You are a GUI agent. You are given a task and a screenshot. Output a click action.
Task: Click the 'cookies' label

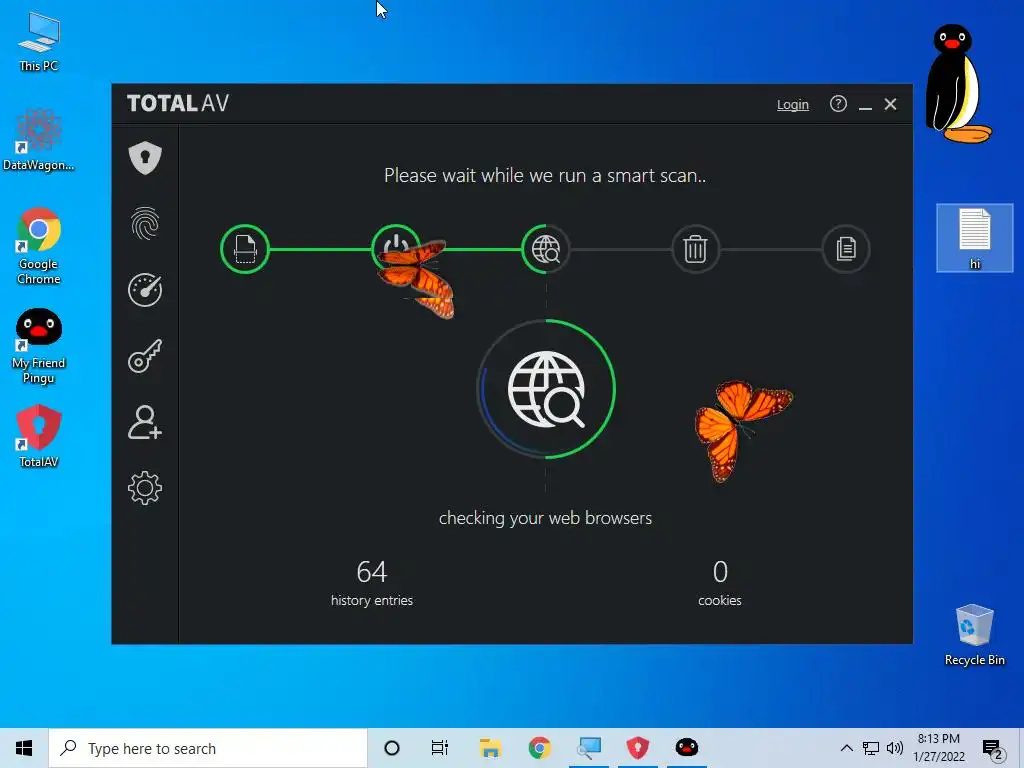point(720,600)
